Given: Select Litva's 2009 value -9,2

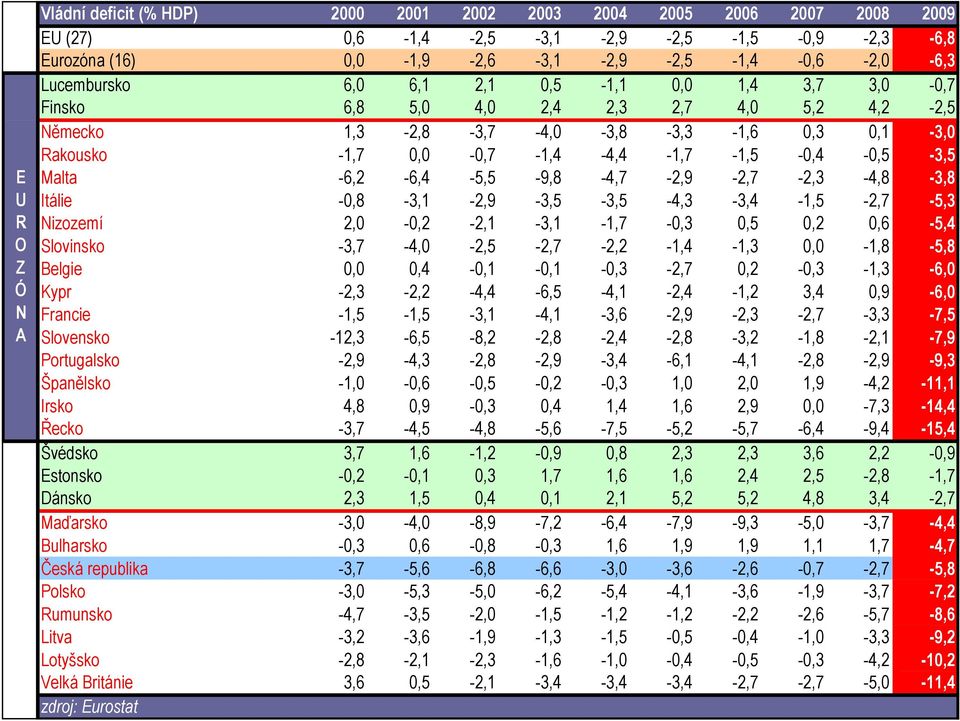Looking at the screenshot, I should 942,637.
